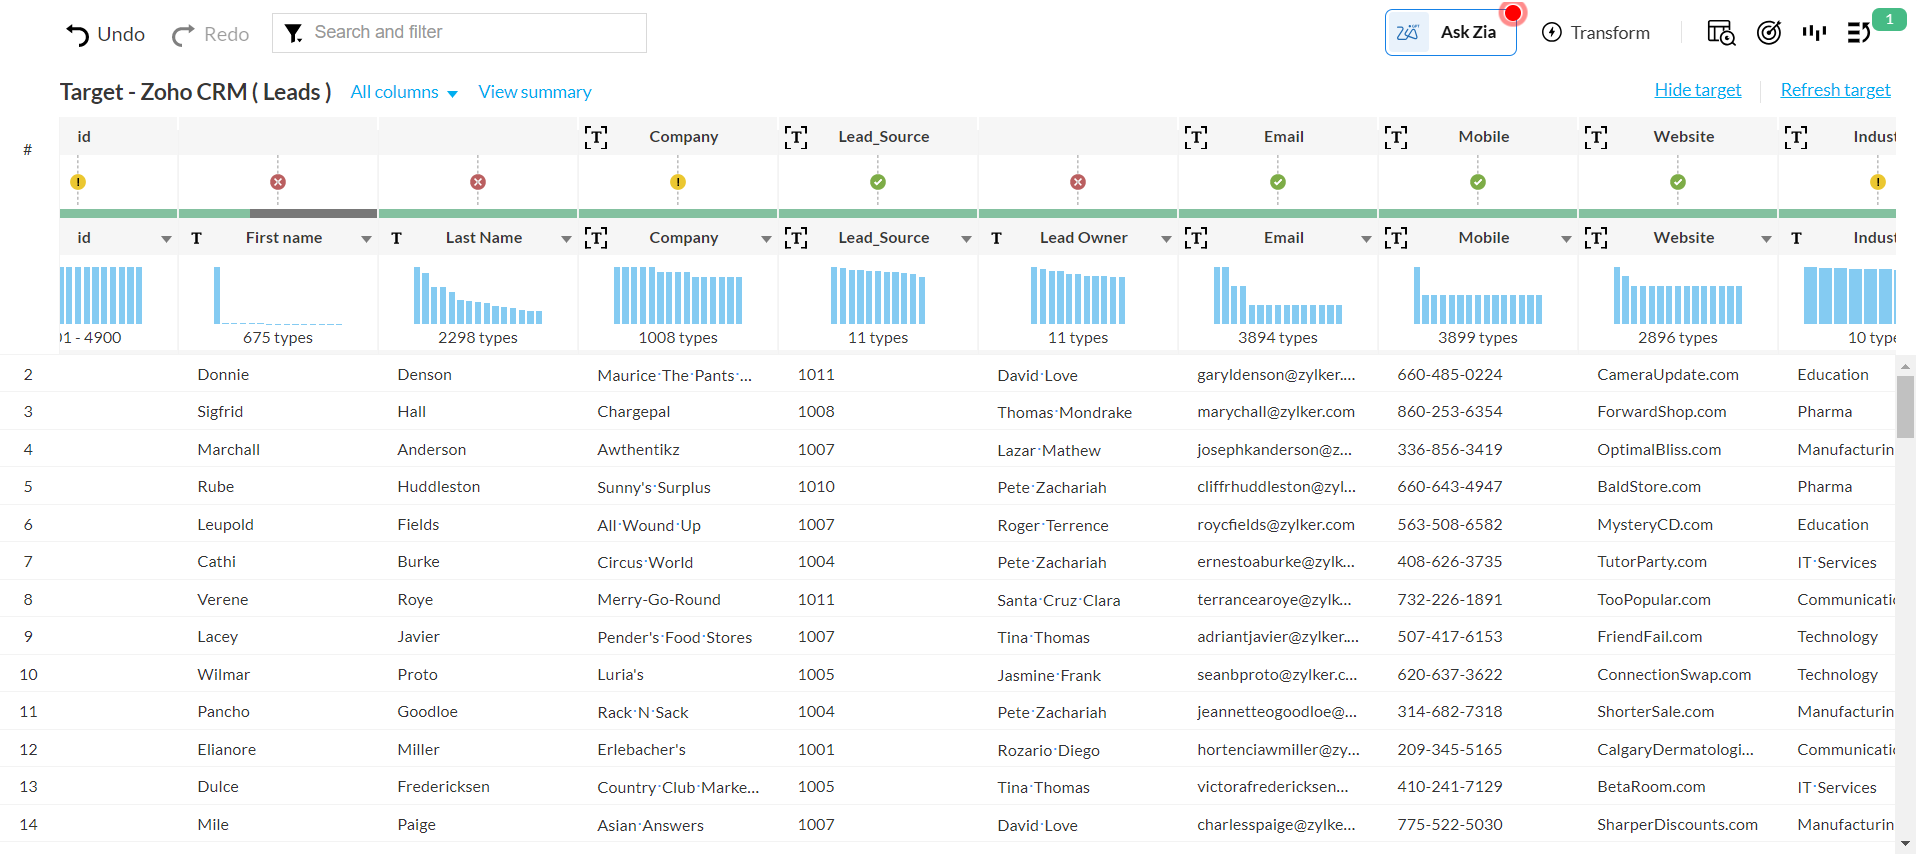Open the source Website column dropdown arrow

click(1766, 239)
